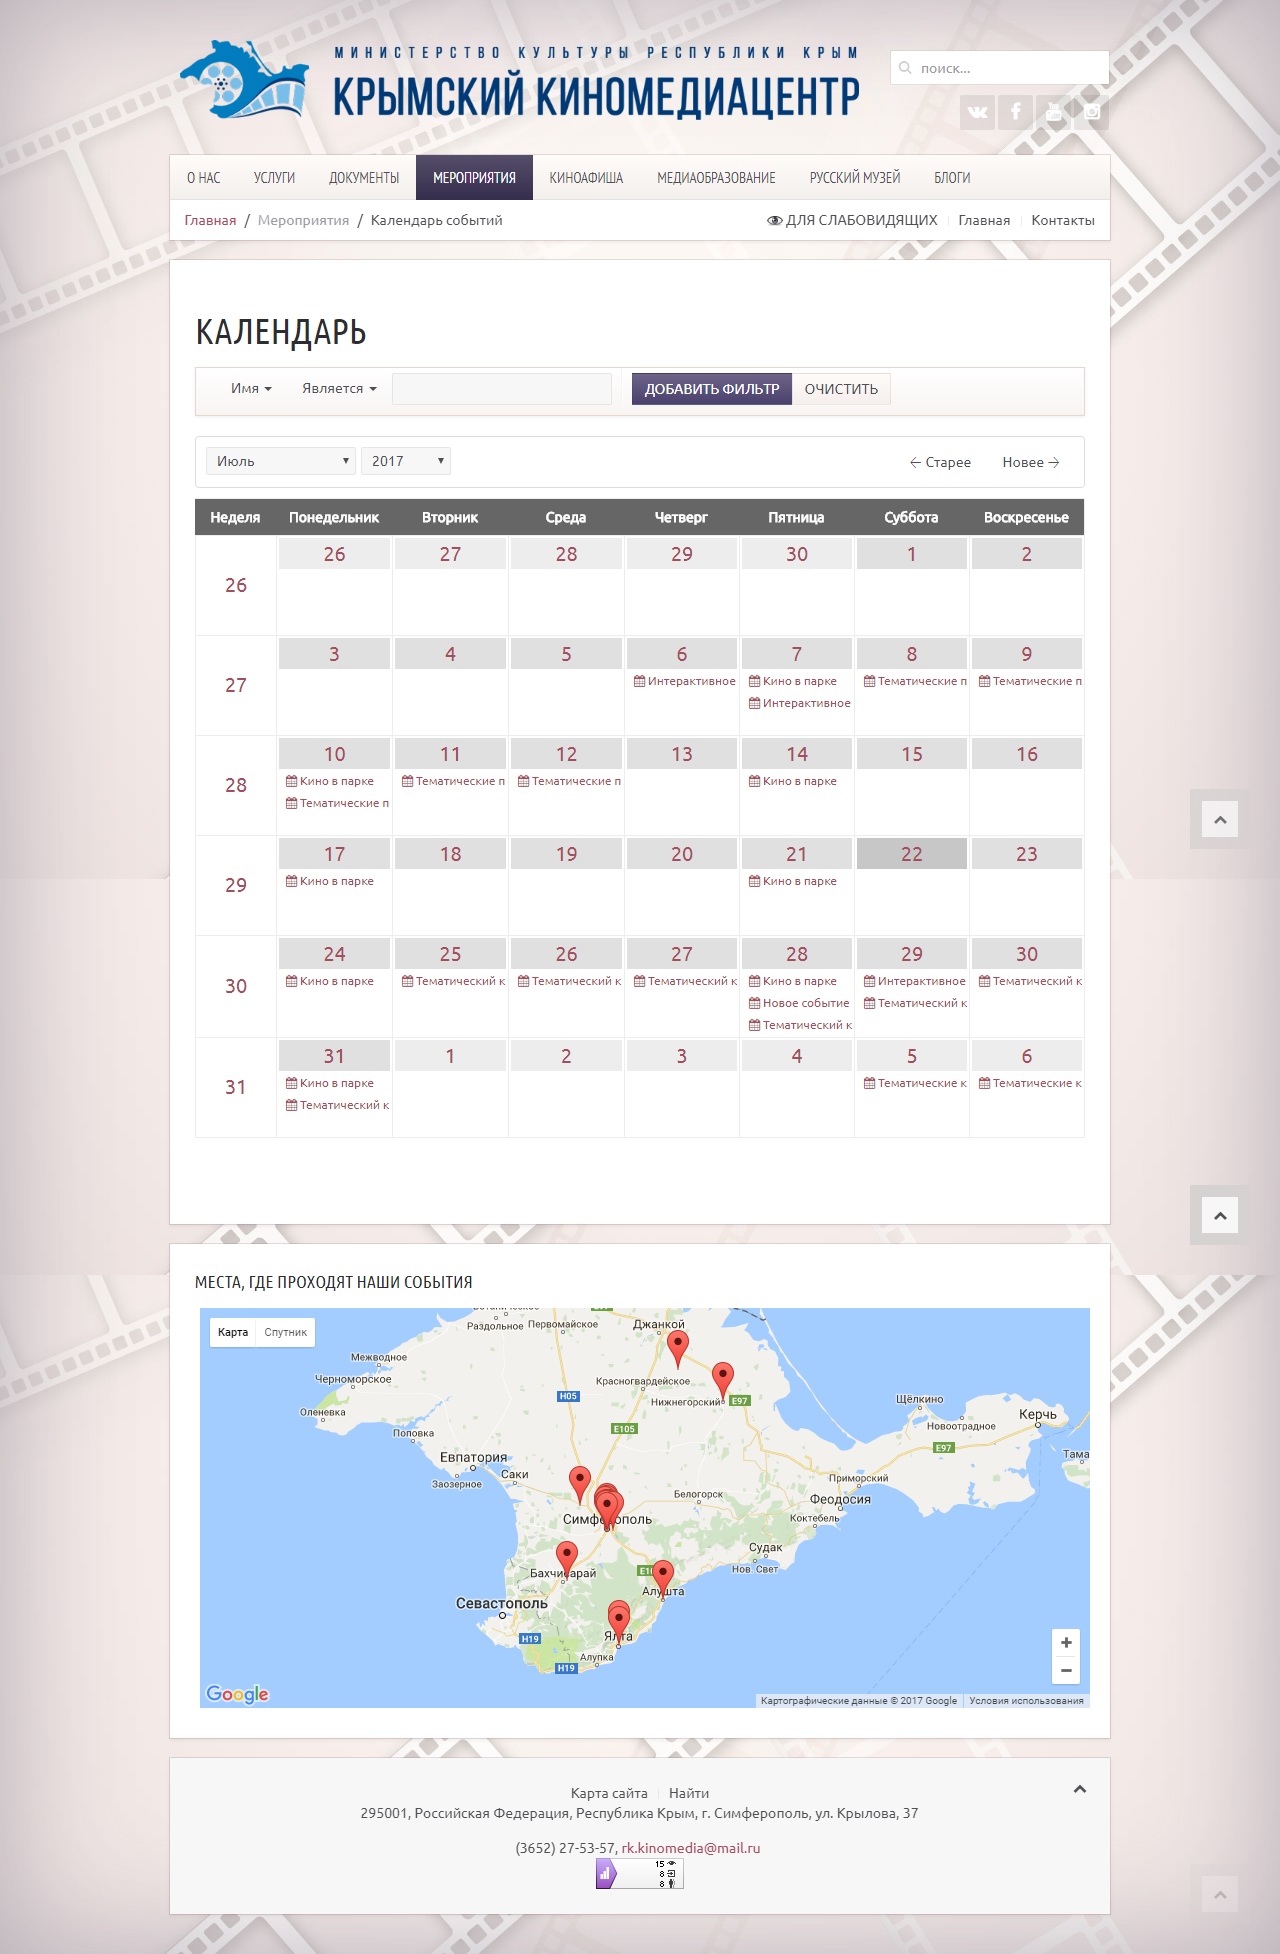
Task: Click the поиск search field
Action: 1000,68
